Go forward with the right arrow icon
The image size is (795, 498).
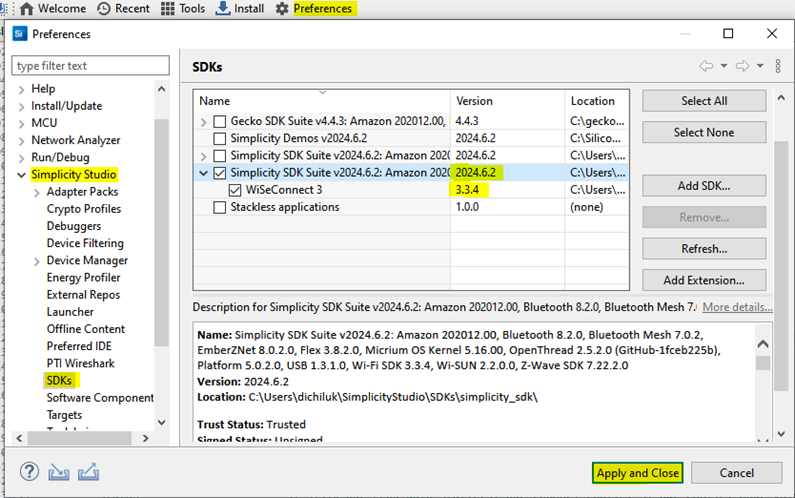click(743, 66)
